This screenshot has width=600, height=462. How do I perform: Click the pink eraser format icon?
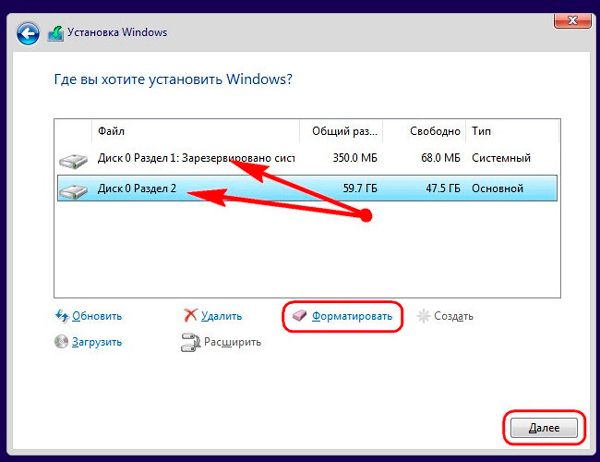pyautogui.click(x=299, y=315)
